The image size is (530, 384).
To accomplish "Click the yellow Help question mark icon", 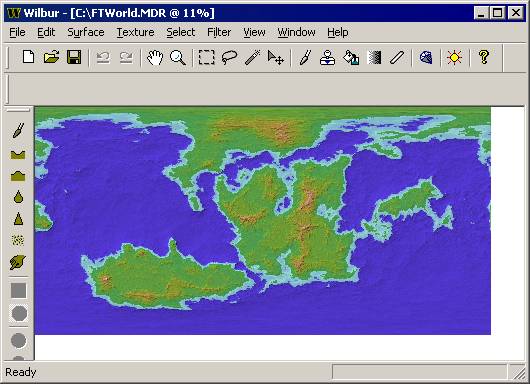I will click(x=484, y=57).
